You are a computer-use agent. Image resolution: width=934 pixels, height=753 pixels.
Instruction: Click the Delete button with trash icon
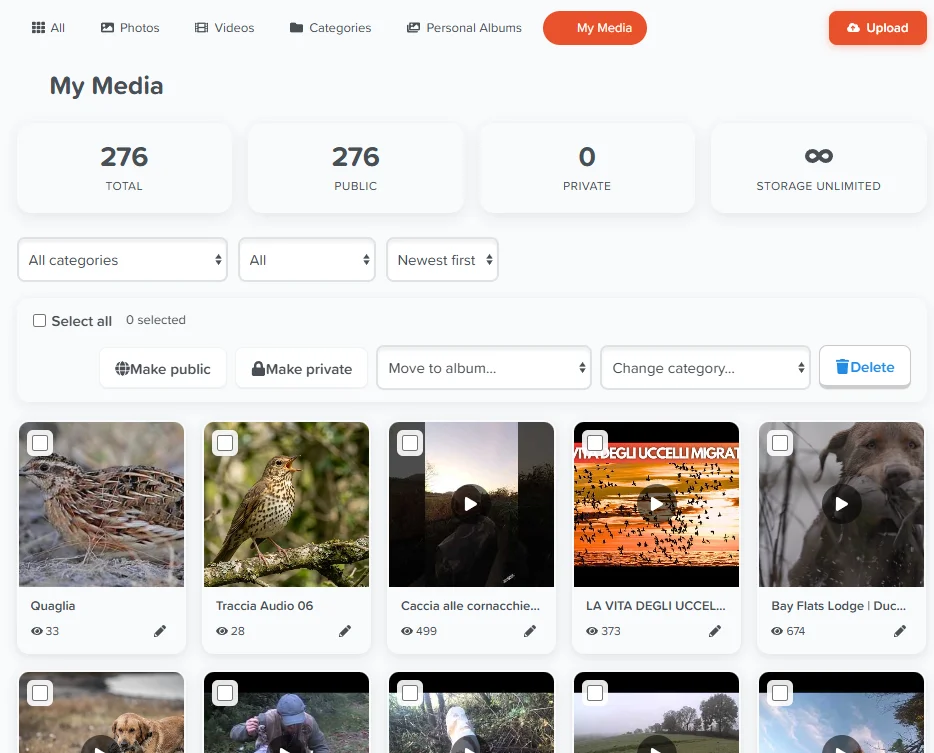tap(865, 366)
